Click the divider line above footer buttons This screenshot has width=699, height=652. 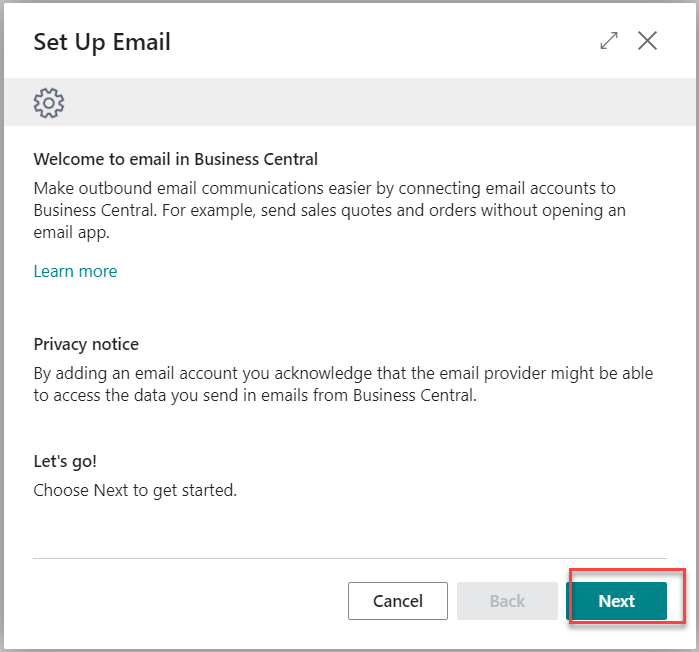pyautogui.click(x=350, y=558)
